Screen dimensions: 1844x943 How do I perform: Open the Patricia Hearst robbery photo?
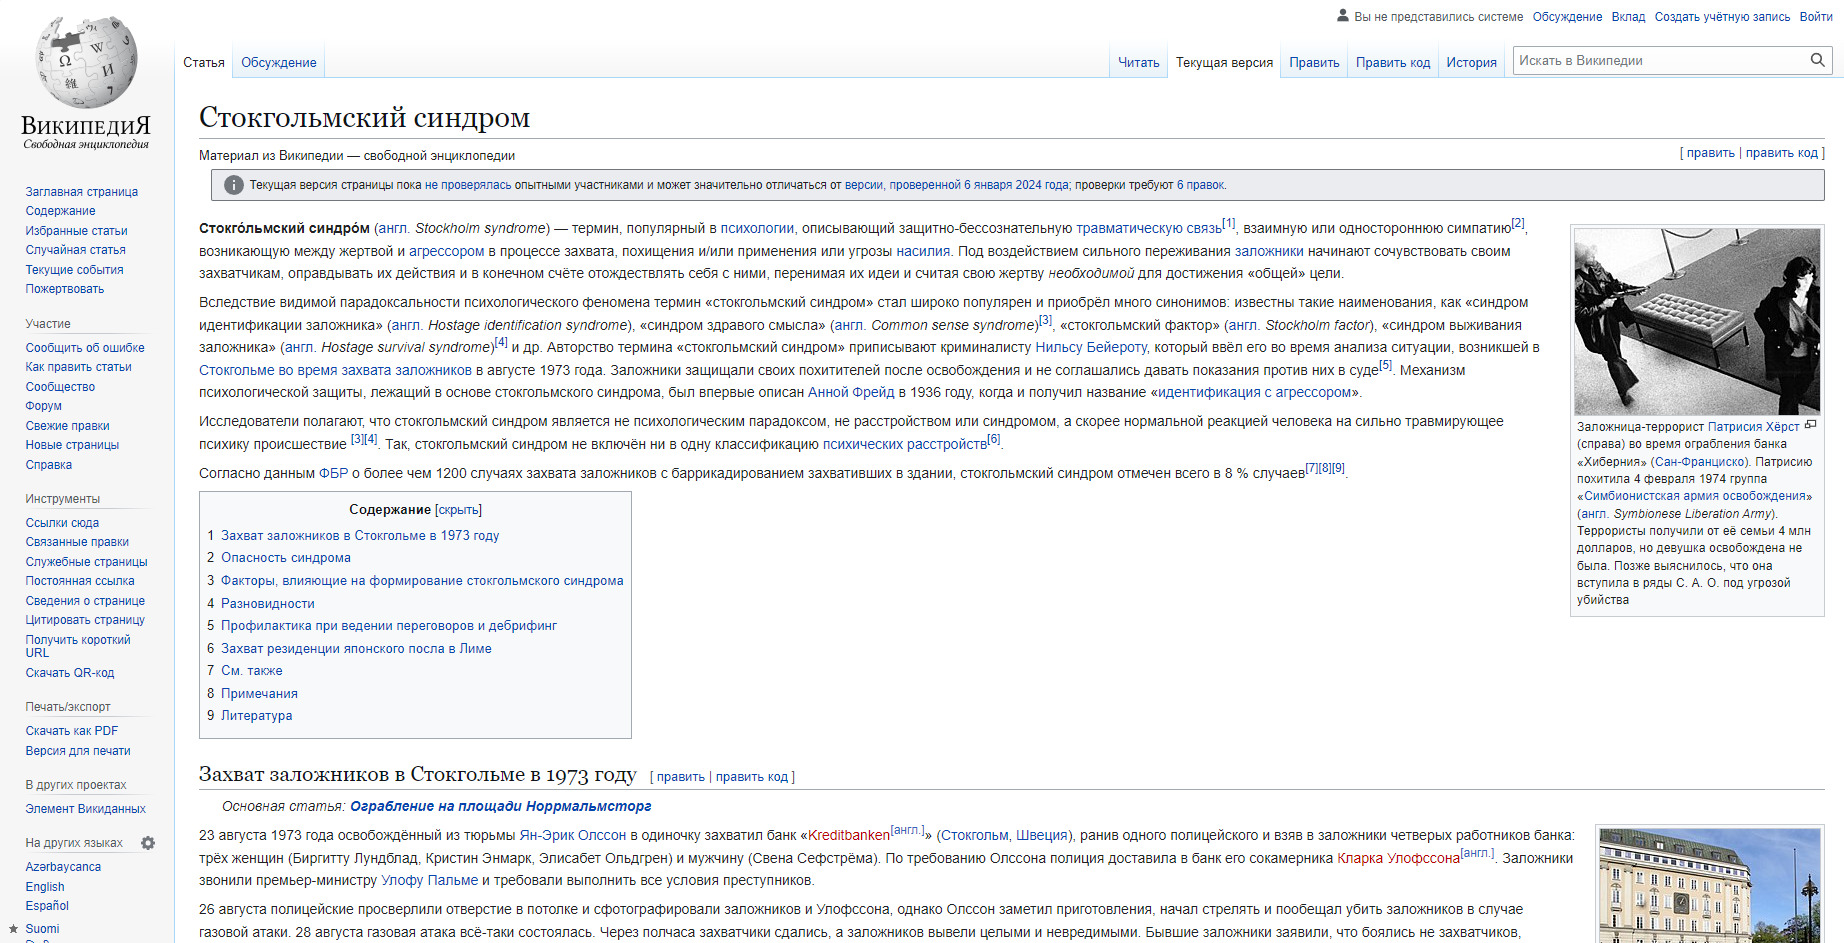[1696, 321]
